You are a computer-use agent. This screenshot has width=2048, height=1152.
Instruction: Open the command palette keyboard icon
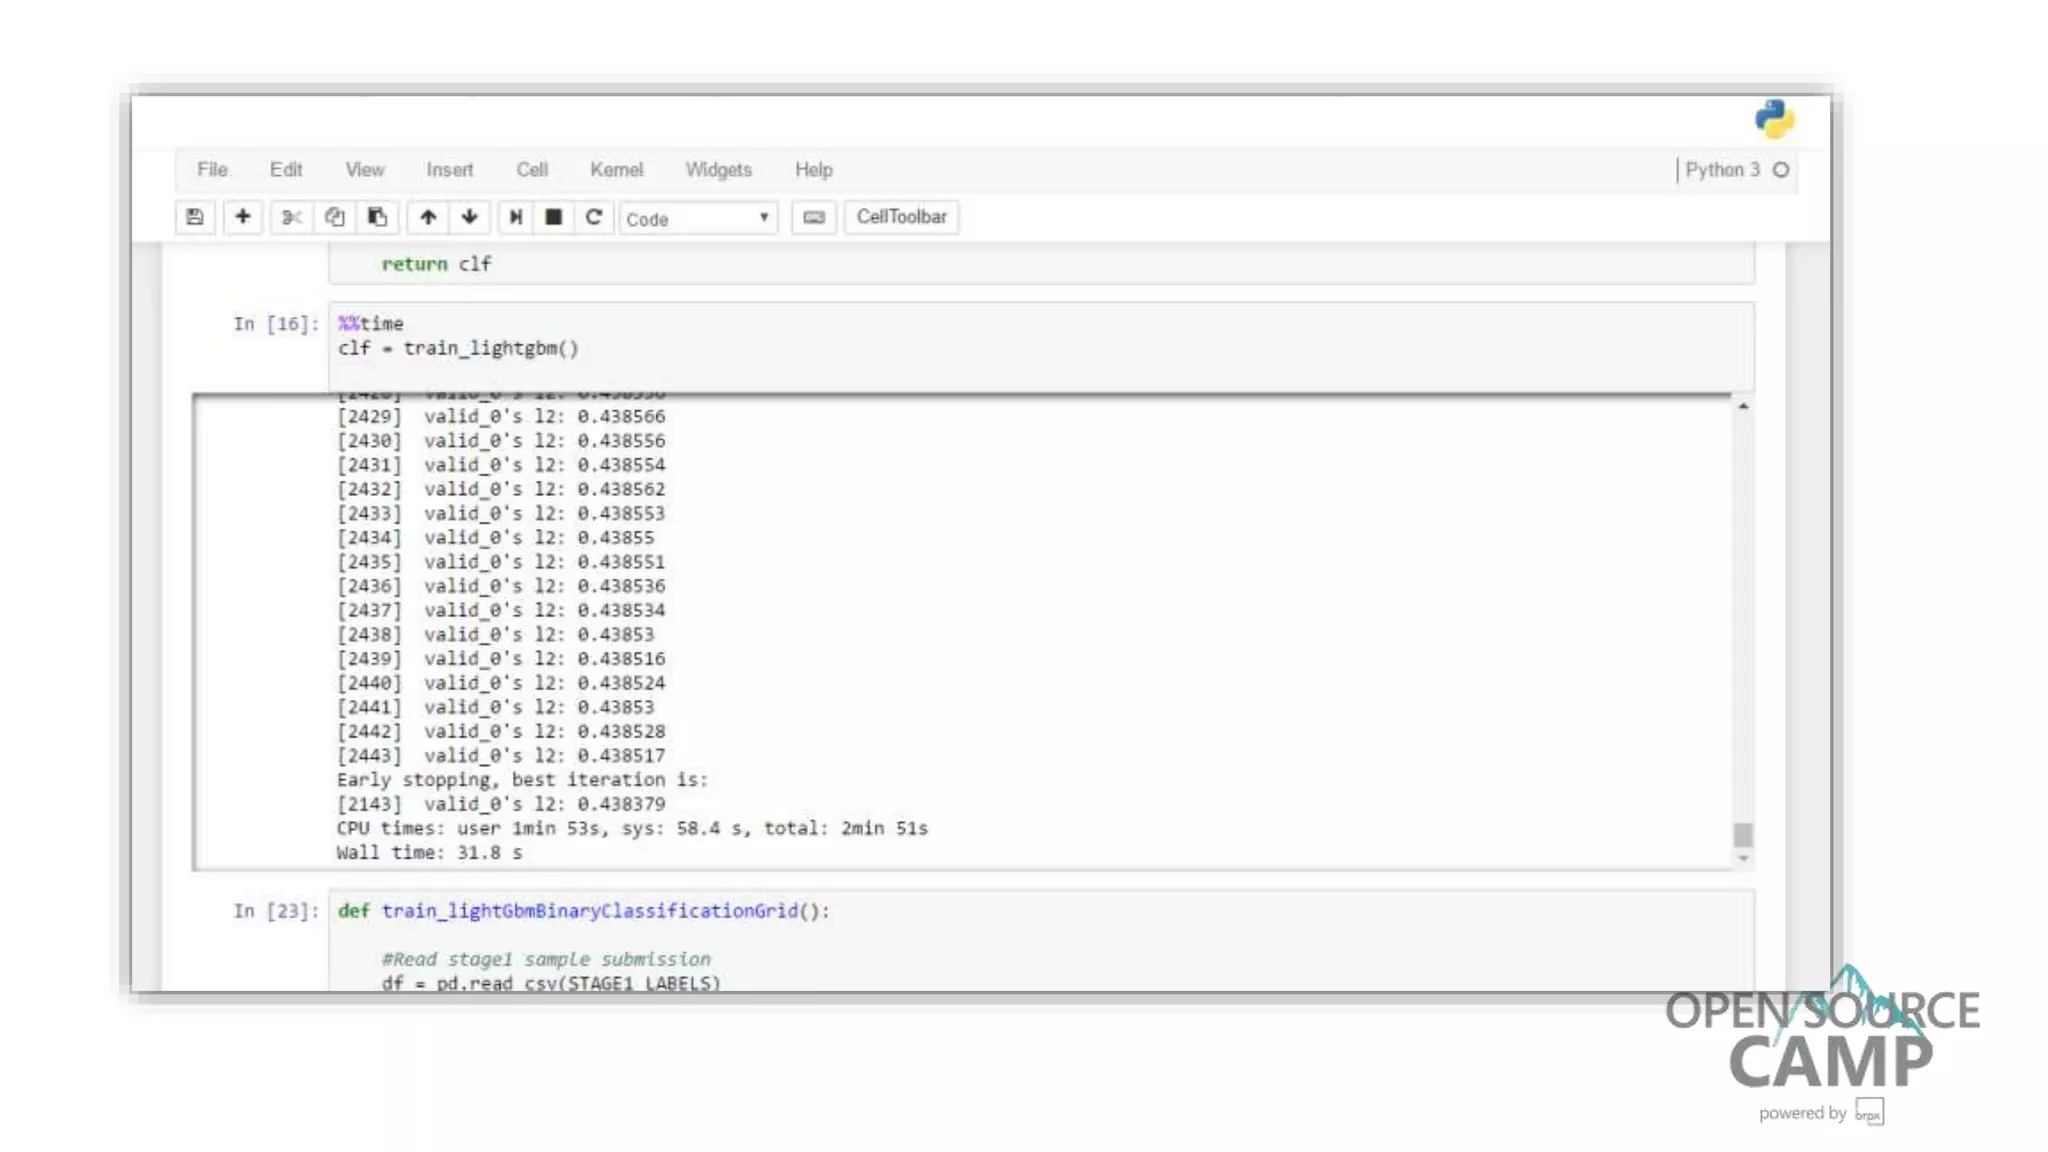tap(814, 218)
